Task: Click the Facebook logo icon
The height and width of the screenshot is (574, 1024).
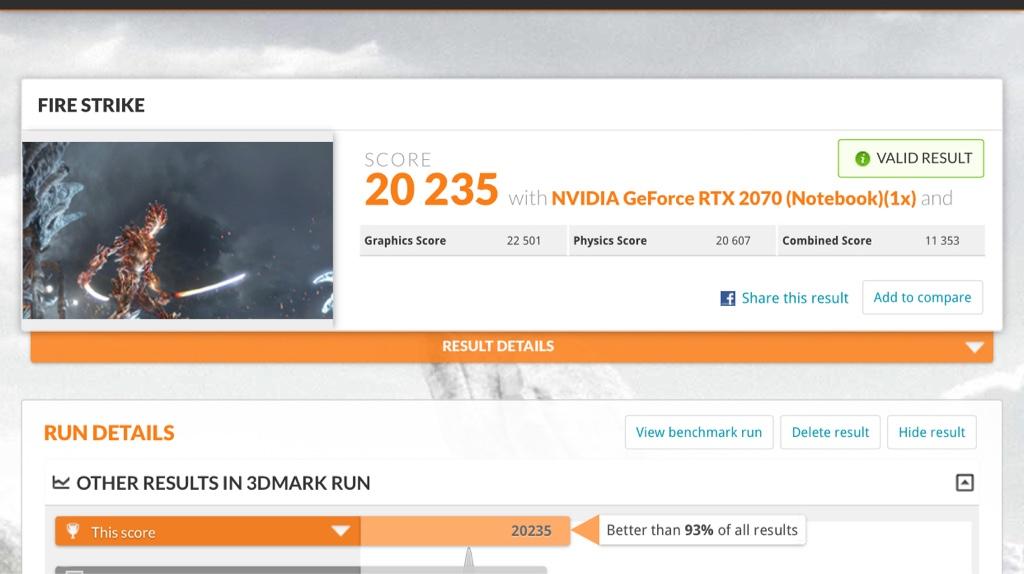Action: pyautogui.click(x=728, y=298)
